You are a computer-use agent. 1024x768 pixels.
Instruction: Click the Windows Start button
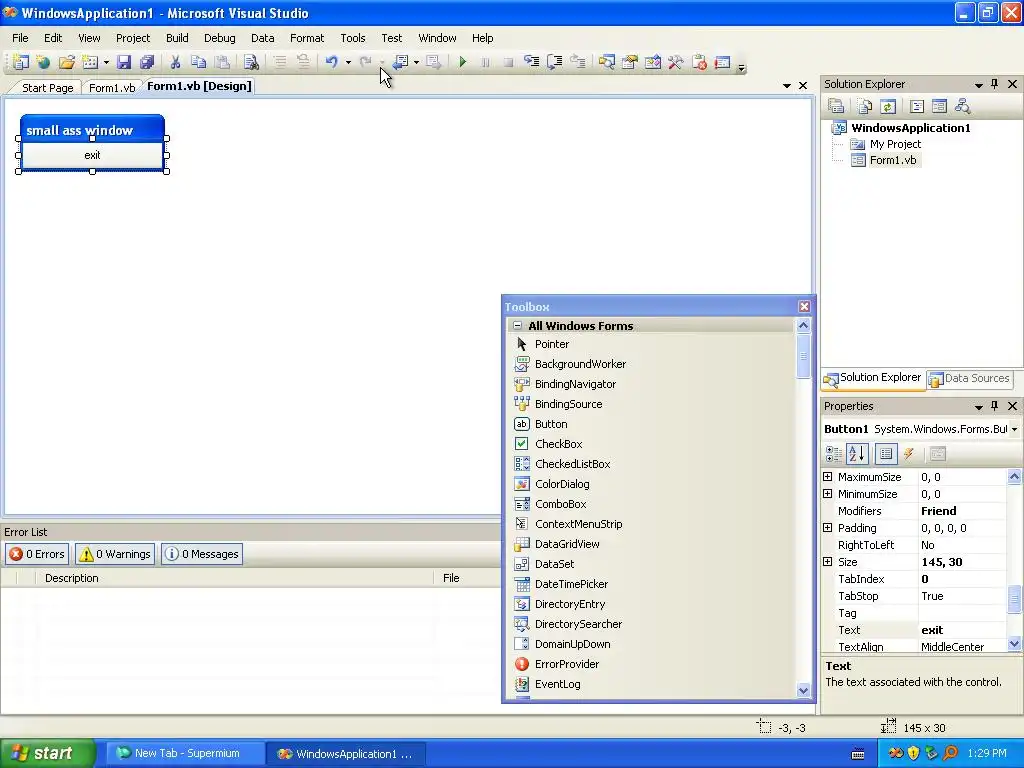click(x=48, y=753)
